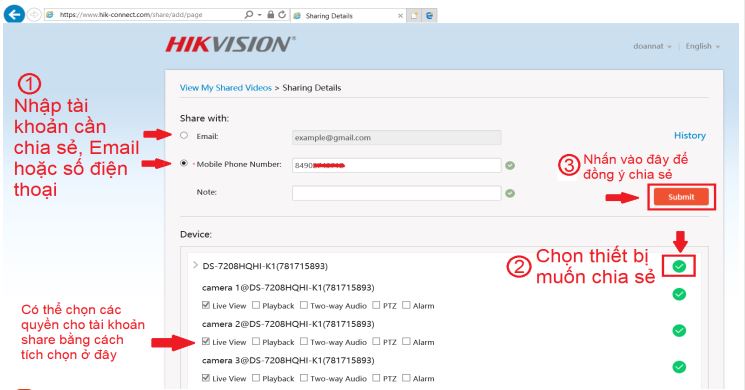
Task: Click the 'Device:' section label
Action: [x=196, y=234]
